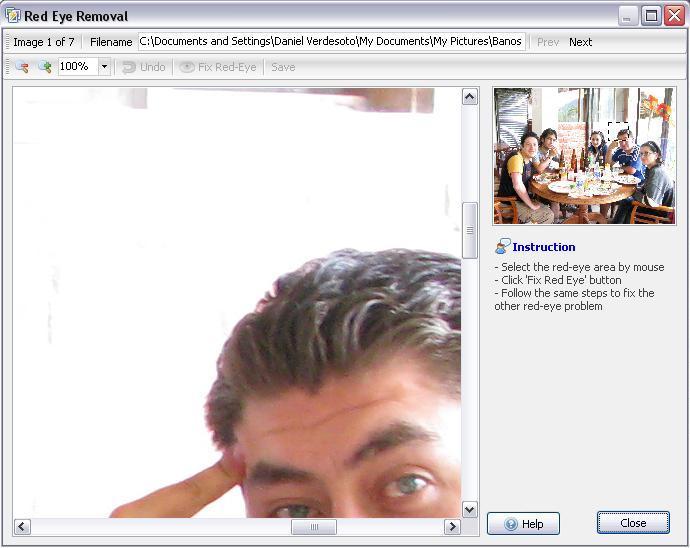
Task: Open the 100% zoom level dropdown
Action: pos(104,66)
